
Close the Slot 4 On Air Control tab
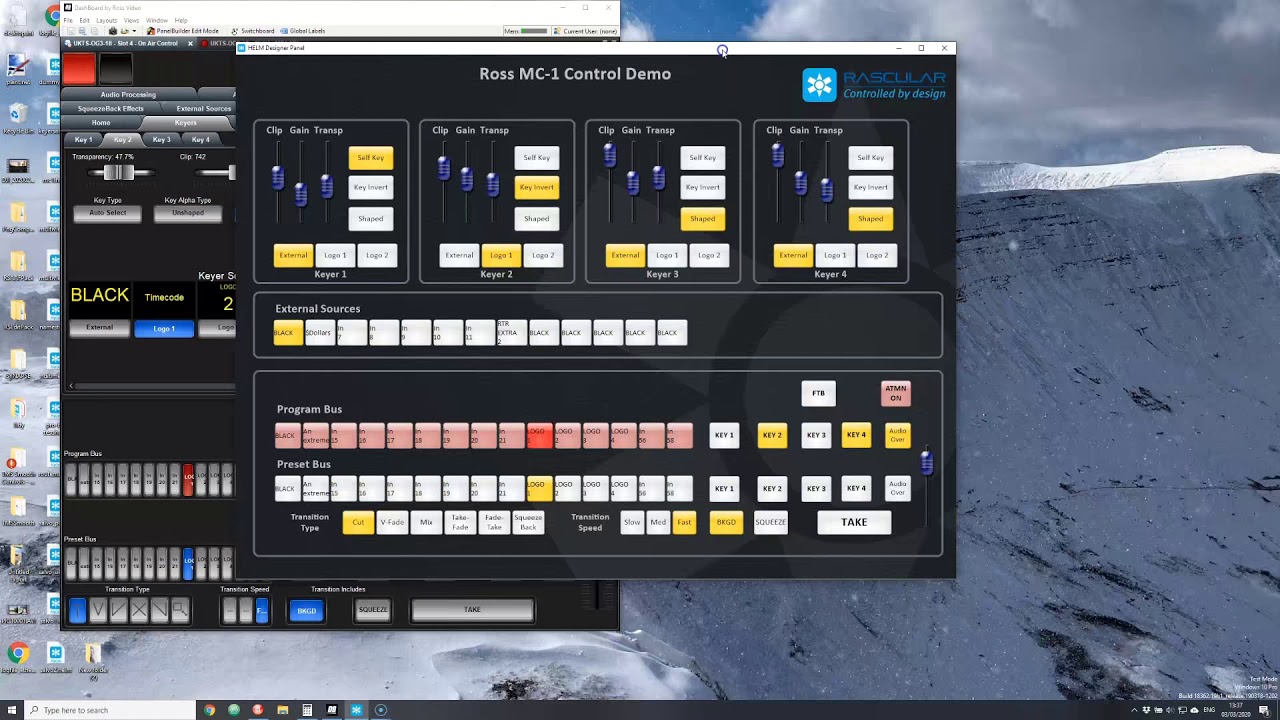190,43
